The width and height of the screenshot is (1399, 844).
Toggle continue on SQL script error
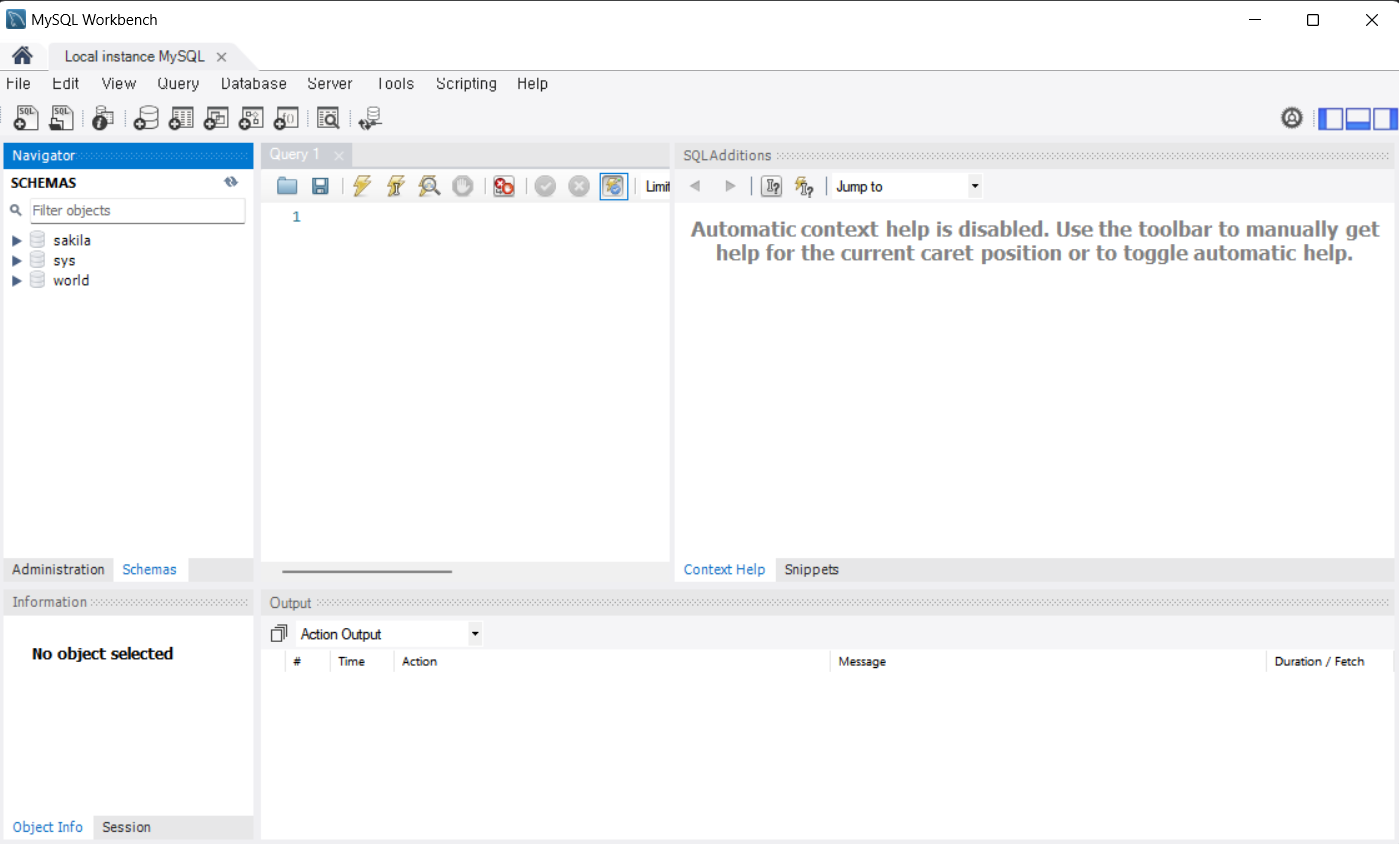pos(504,186)
